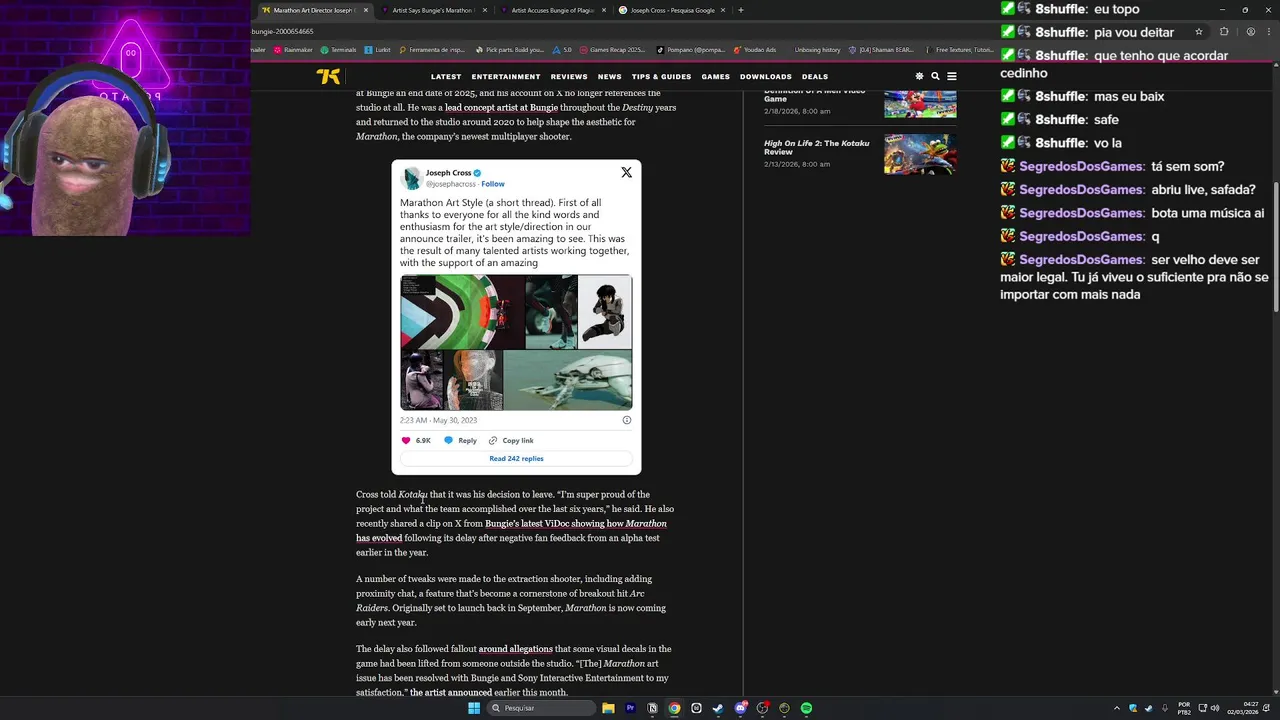Open the X logo on embedded tweet
This screenshot has width=1280, height=720.
(x=626, y=172)
